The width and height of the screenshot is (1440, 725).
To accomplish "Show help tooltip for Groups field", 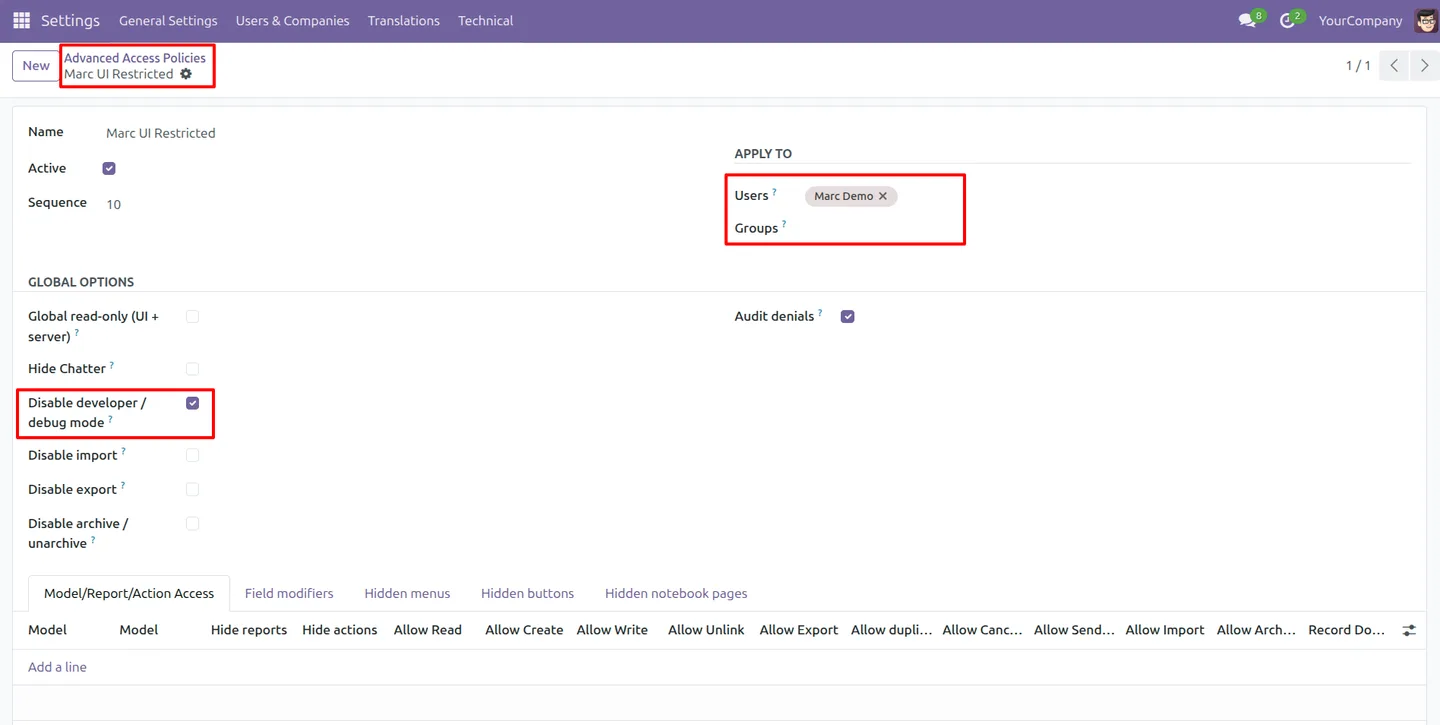I will [784, 224].
